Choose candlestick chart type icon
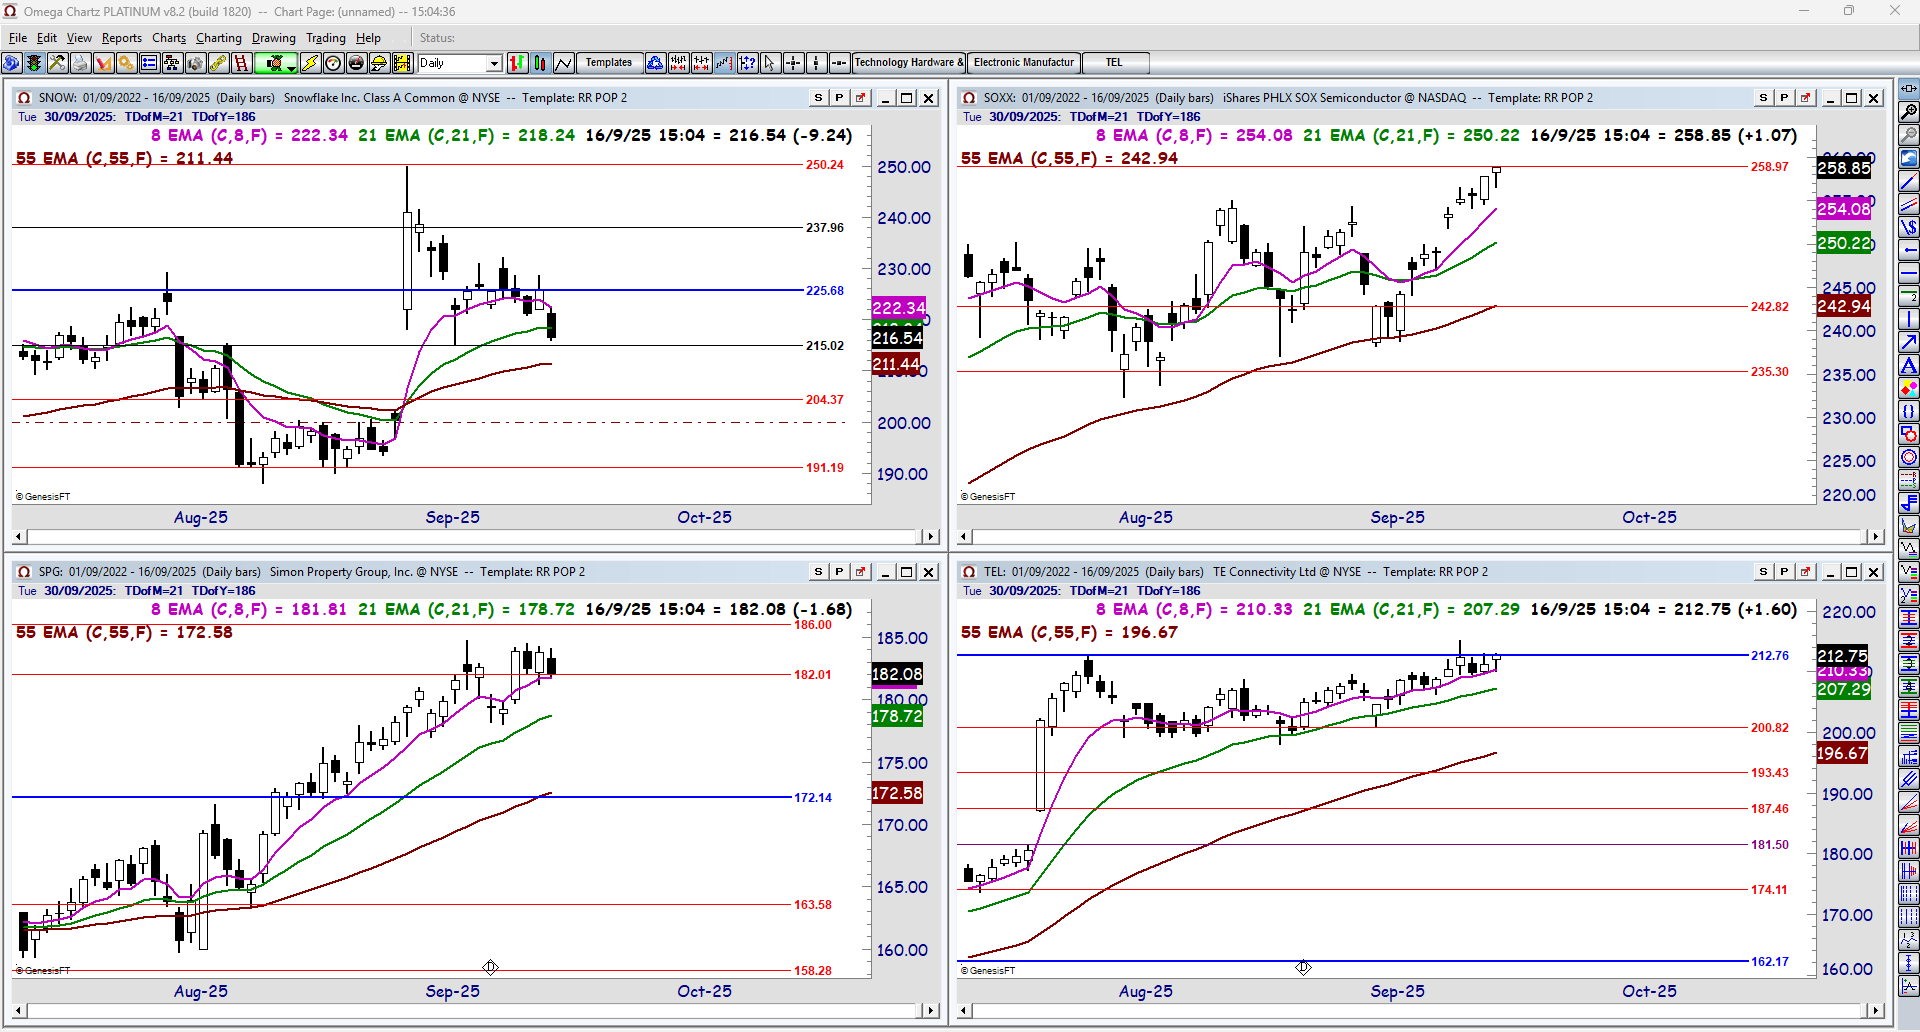Viewport: 1920px width, 1032px height. click(x=540, y=63)
